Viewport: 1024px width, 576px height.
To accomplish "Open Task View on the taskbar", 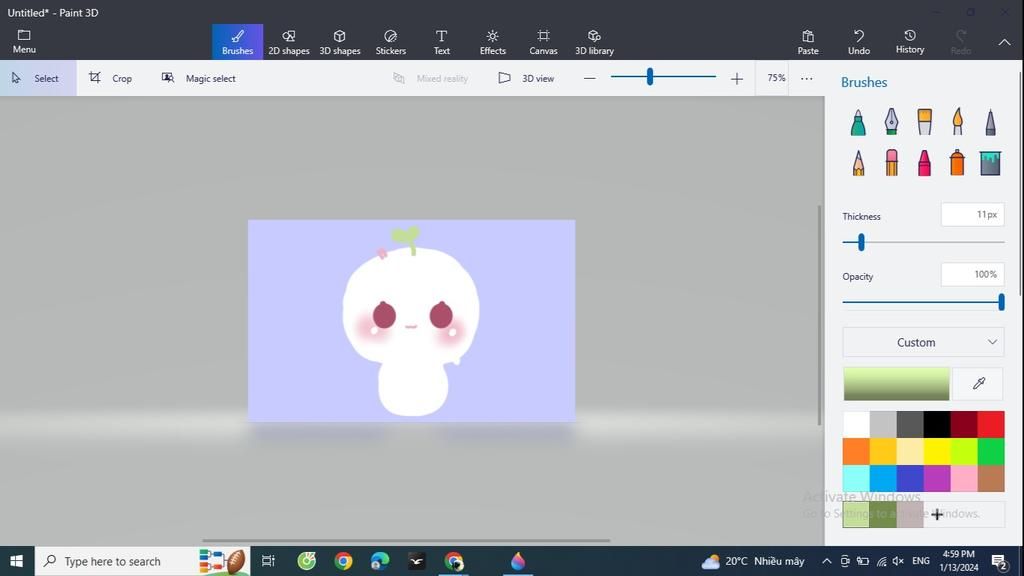I will (268, 561).
